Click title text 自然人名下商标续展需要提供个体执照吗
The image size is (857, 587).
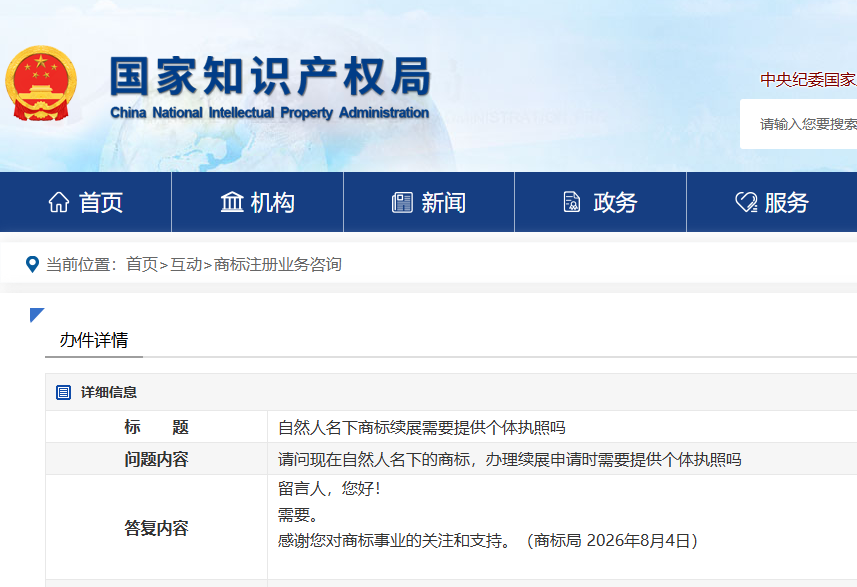(421, 427)
